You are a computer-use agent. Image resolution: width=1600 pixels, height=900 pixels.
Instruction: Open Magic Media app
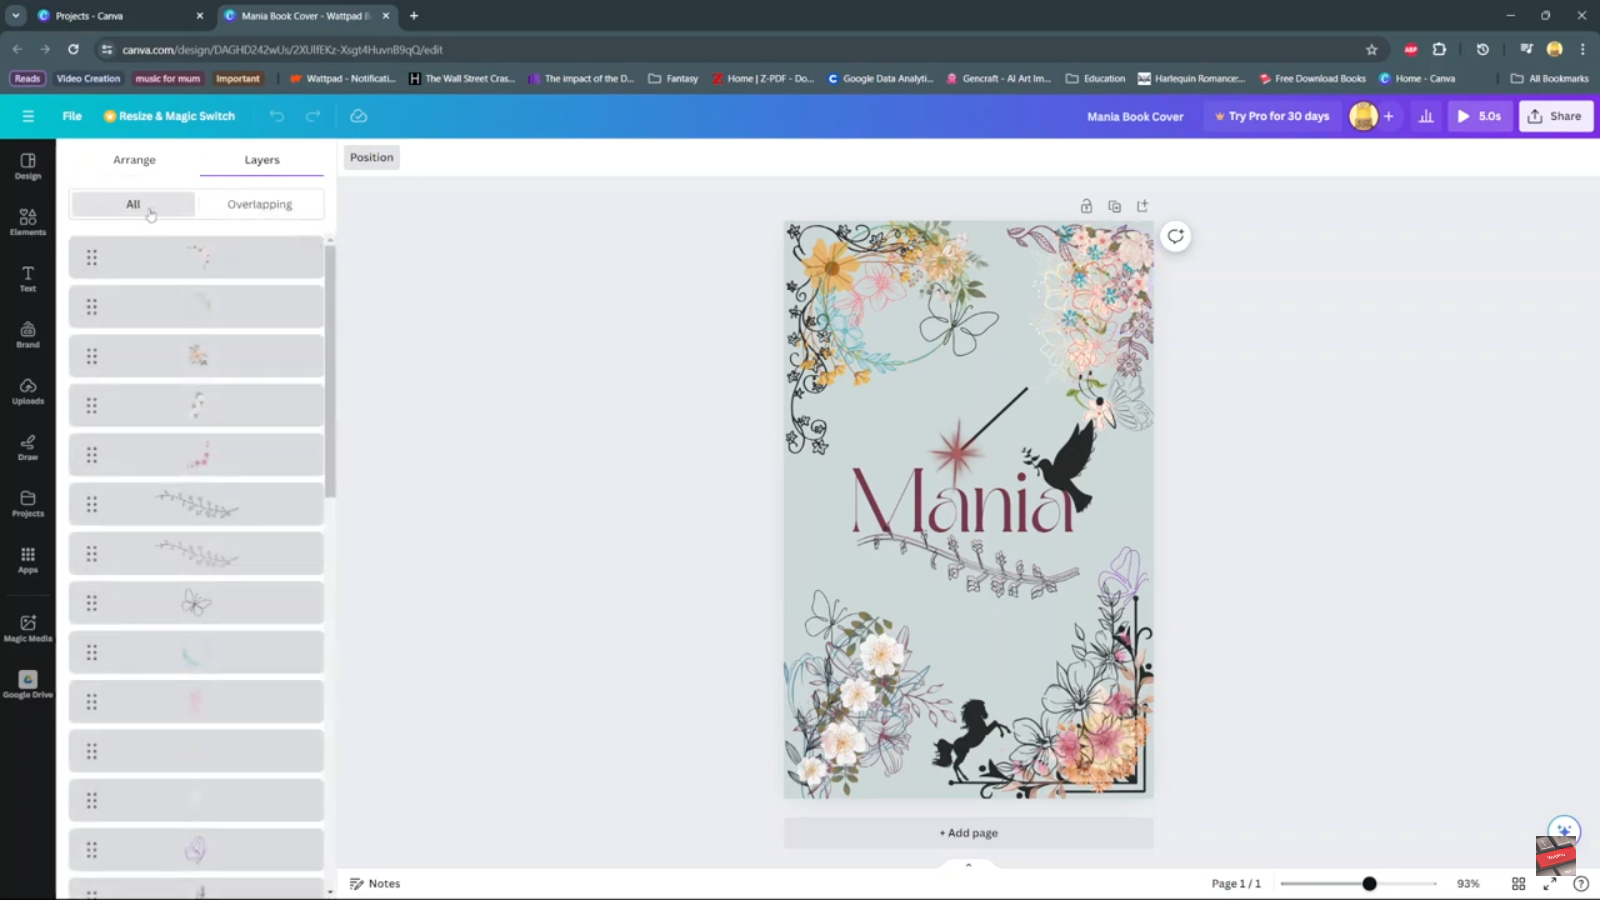[x=28, y=628]
